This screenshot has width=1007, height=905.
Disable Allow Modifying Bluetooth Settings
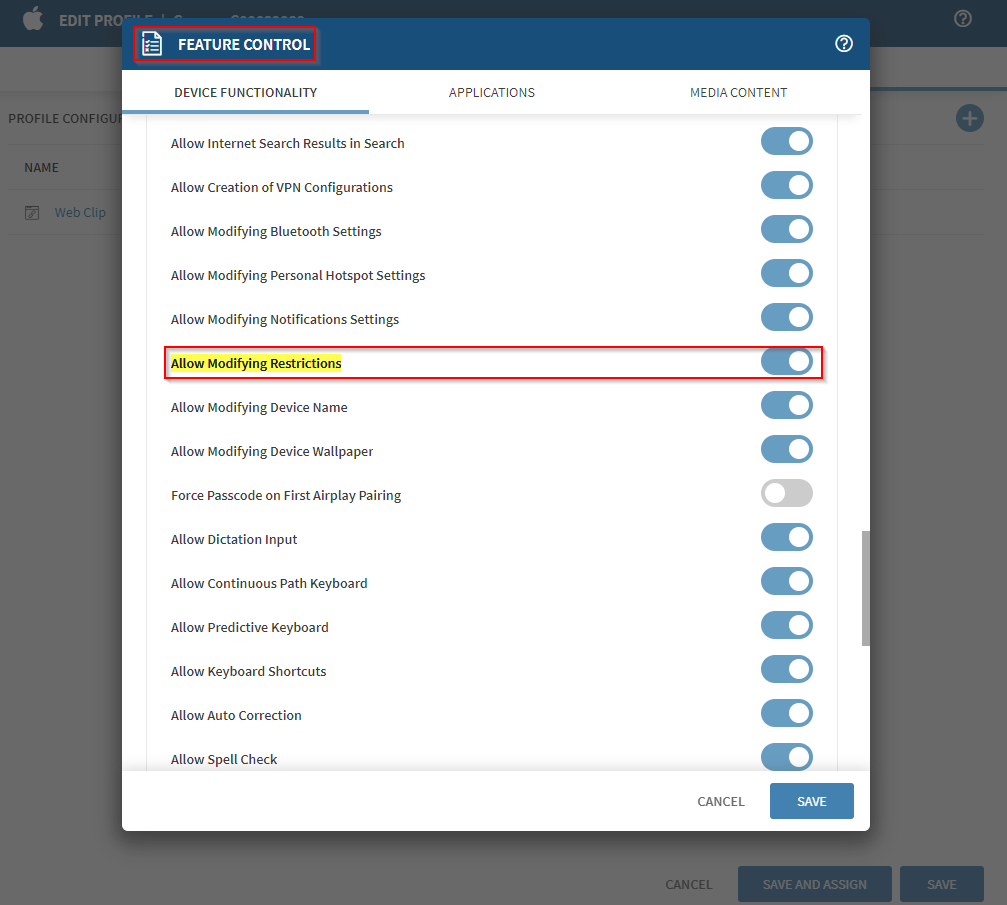point(786,230)
